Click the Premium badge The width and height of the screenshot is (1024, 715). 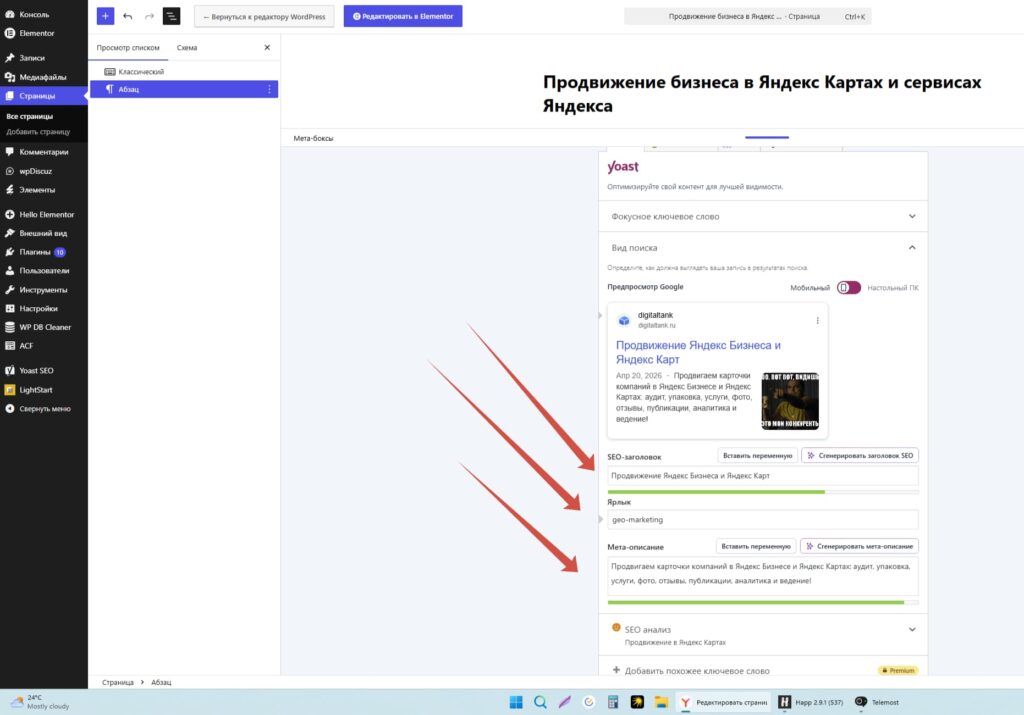[x=898, y=671]
